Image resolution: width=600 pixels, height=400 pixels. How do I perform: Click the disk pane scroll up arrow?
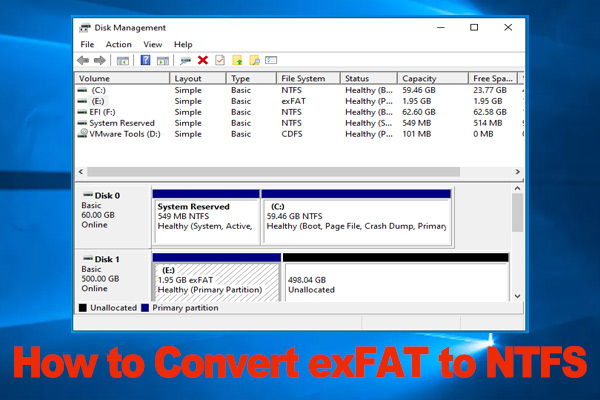(517, 188)
